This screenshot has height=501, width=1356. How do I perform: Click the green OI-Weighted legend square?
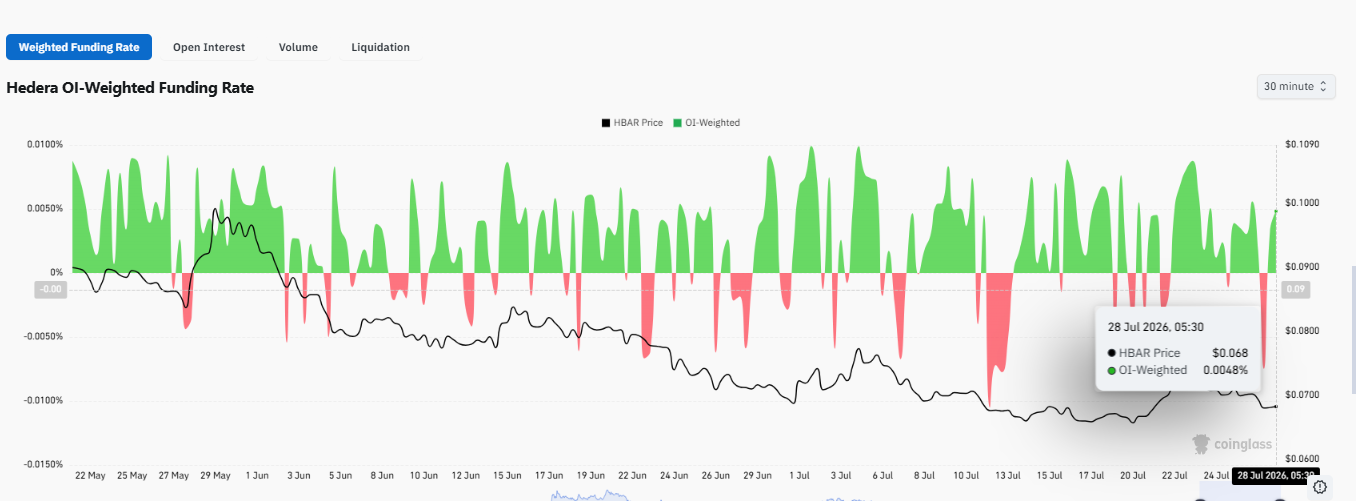click(677, 123)
